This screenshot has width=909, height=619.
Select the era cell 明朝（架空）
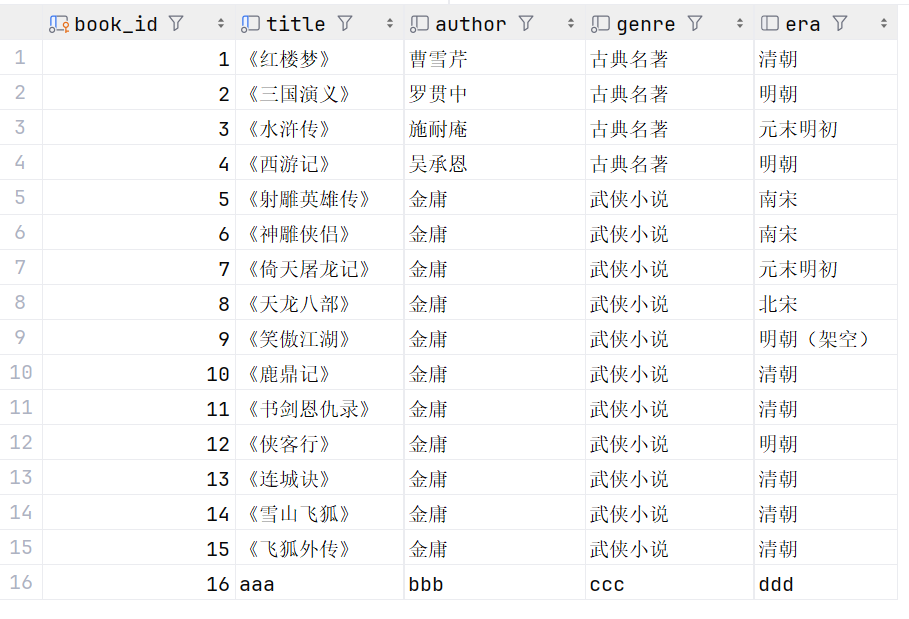click(815, 339)
